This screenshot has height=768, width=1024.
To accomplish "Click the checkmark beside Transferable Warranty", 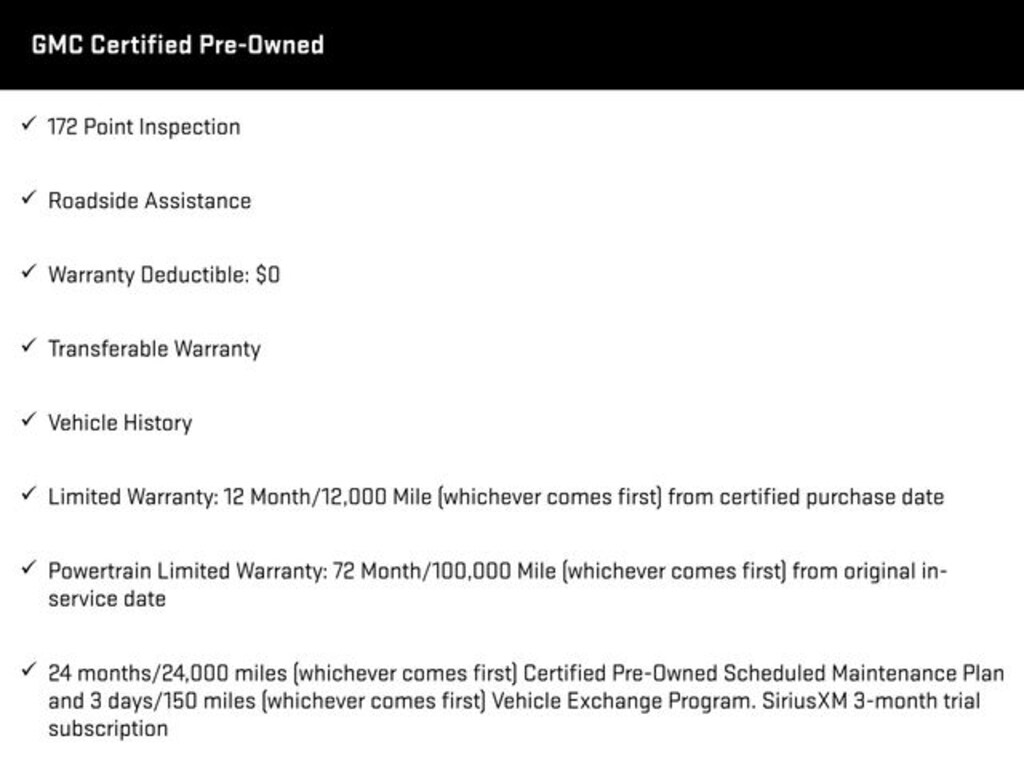I will tap(28, 346).
